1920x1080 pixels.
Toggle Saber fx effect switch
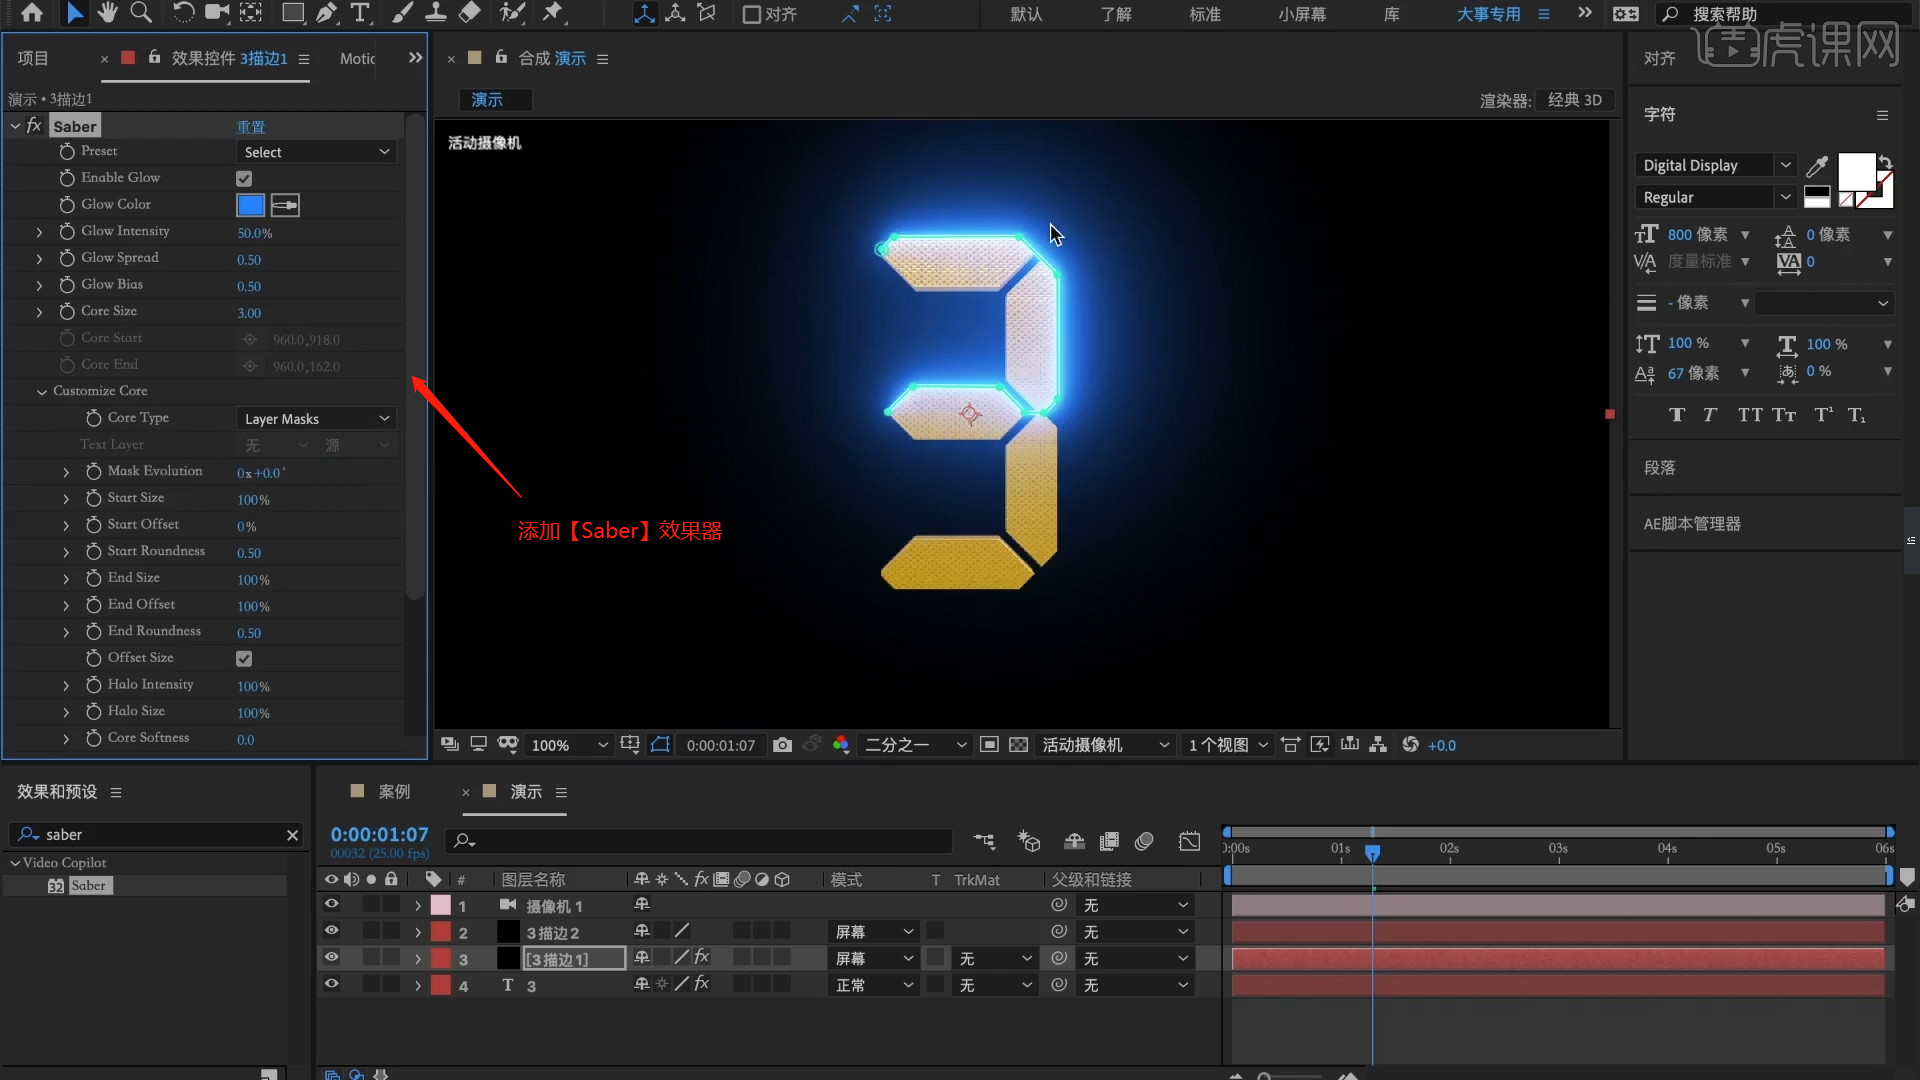click(x=34, y=126)
